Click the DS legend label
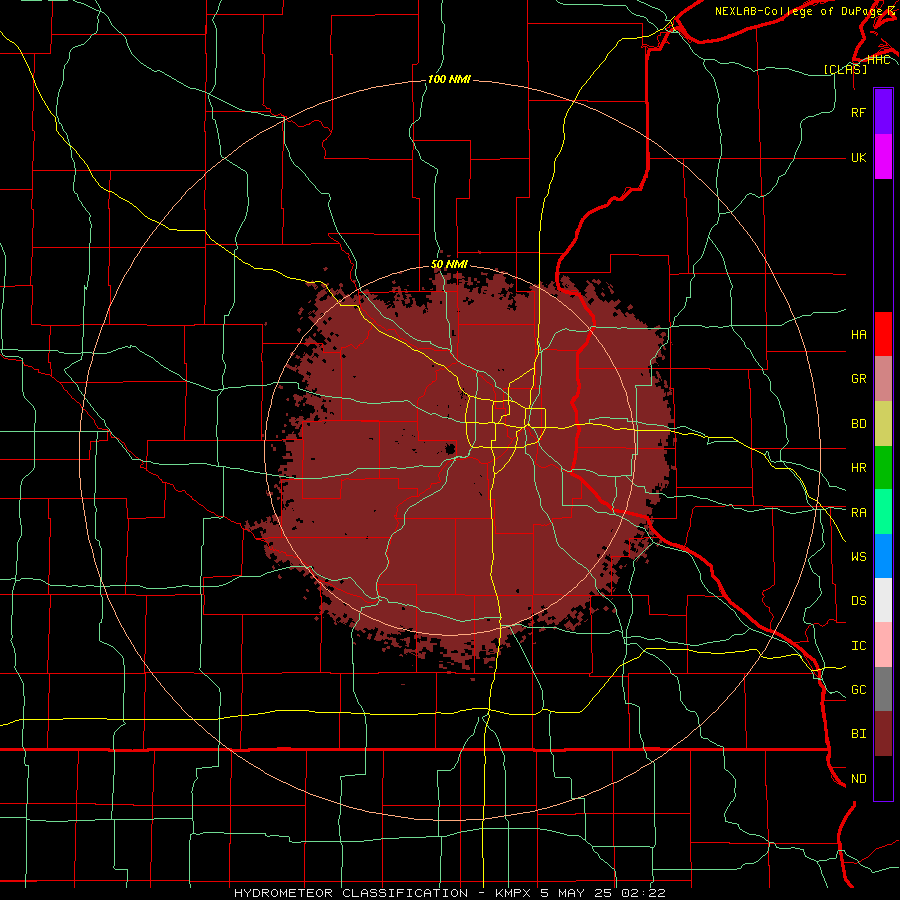Screen dimensions: 900x900 [858, 601]
